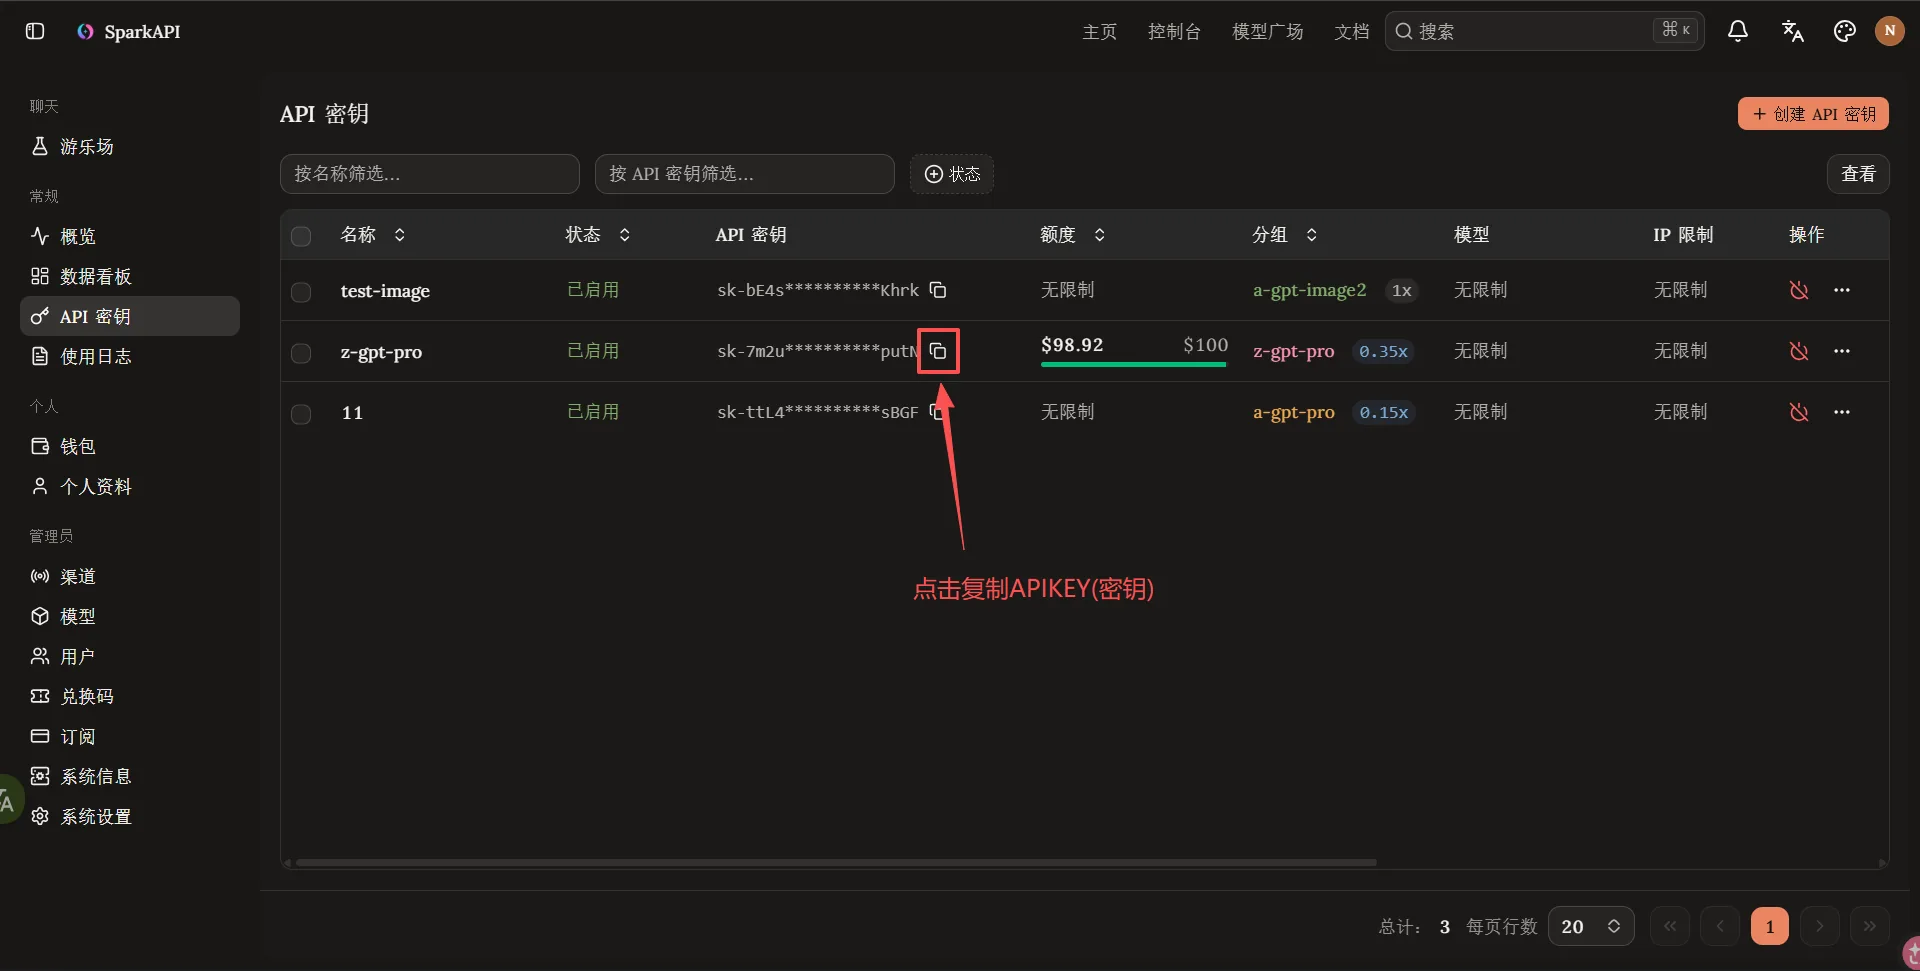Copy the test-image API key

pos(938,290)
